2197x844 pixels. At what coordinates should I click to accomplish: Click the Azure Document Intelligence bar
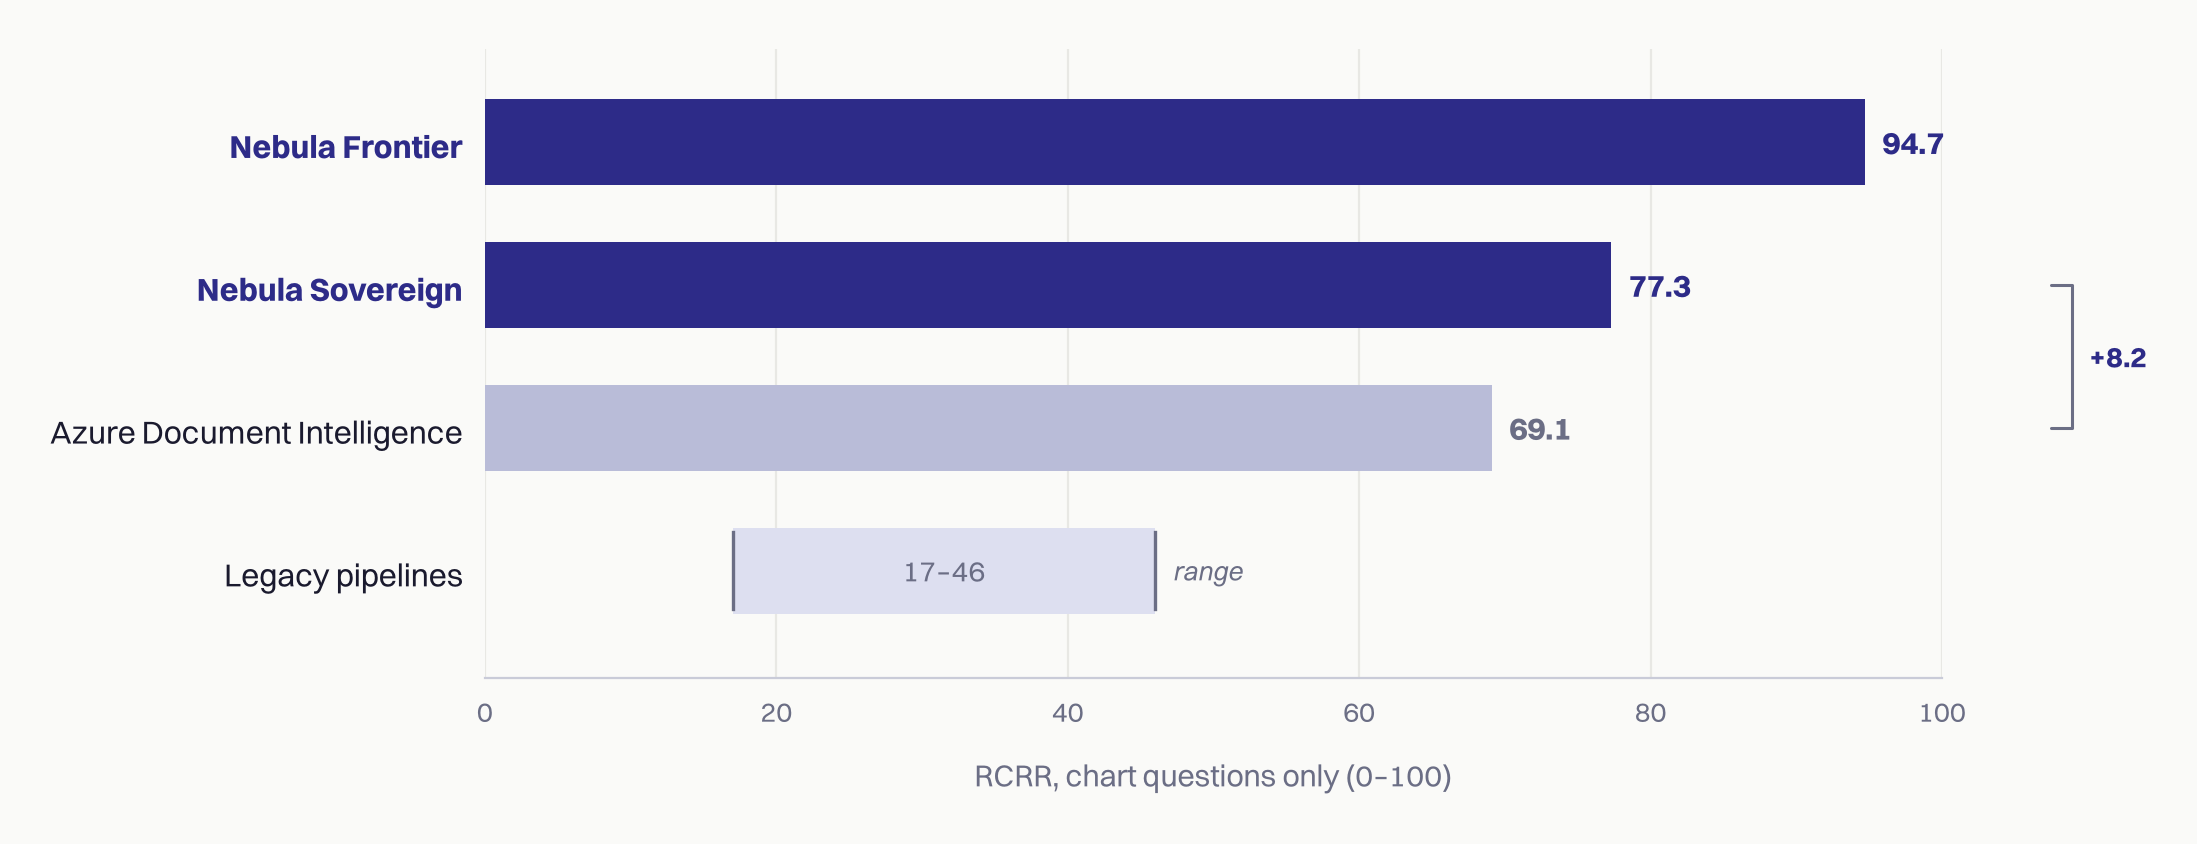(988, 428)
